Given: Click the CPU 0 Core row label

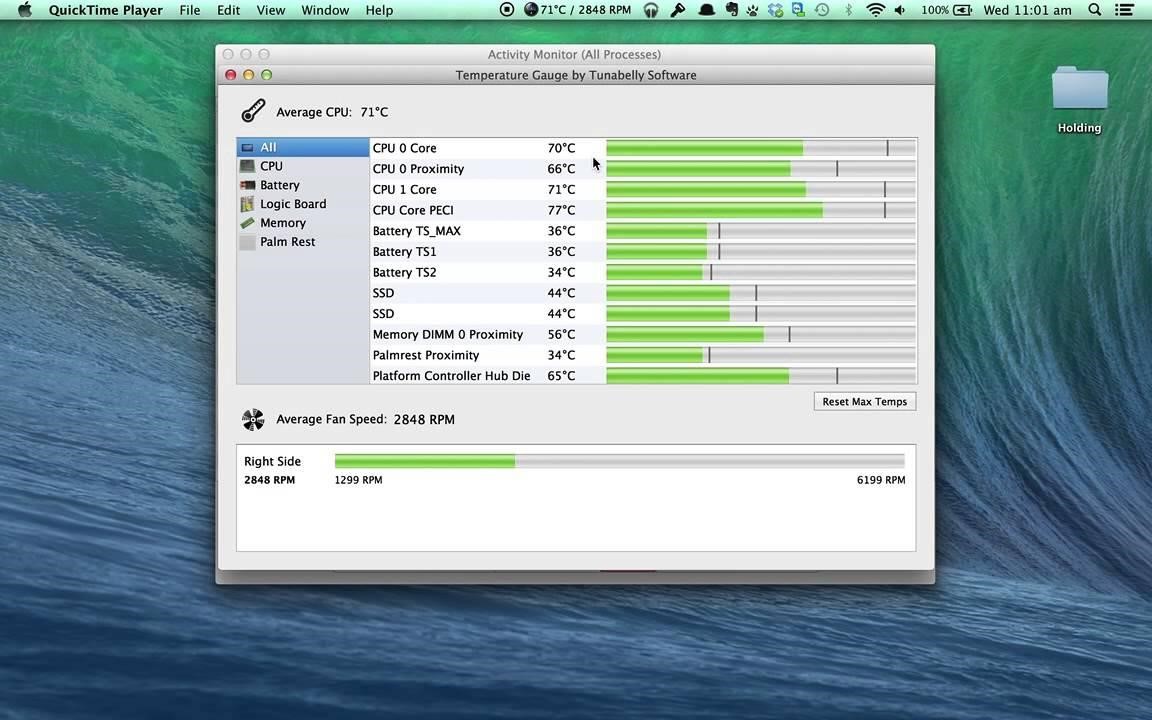Looking at the screenshot, I should (404, 148).
